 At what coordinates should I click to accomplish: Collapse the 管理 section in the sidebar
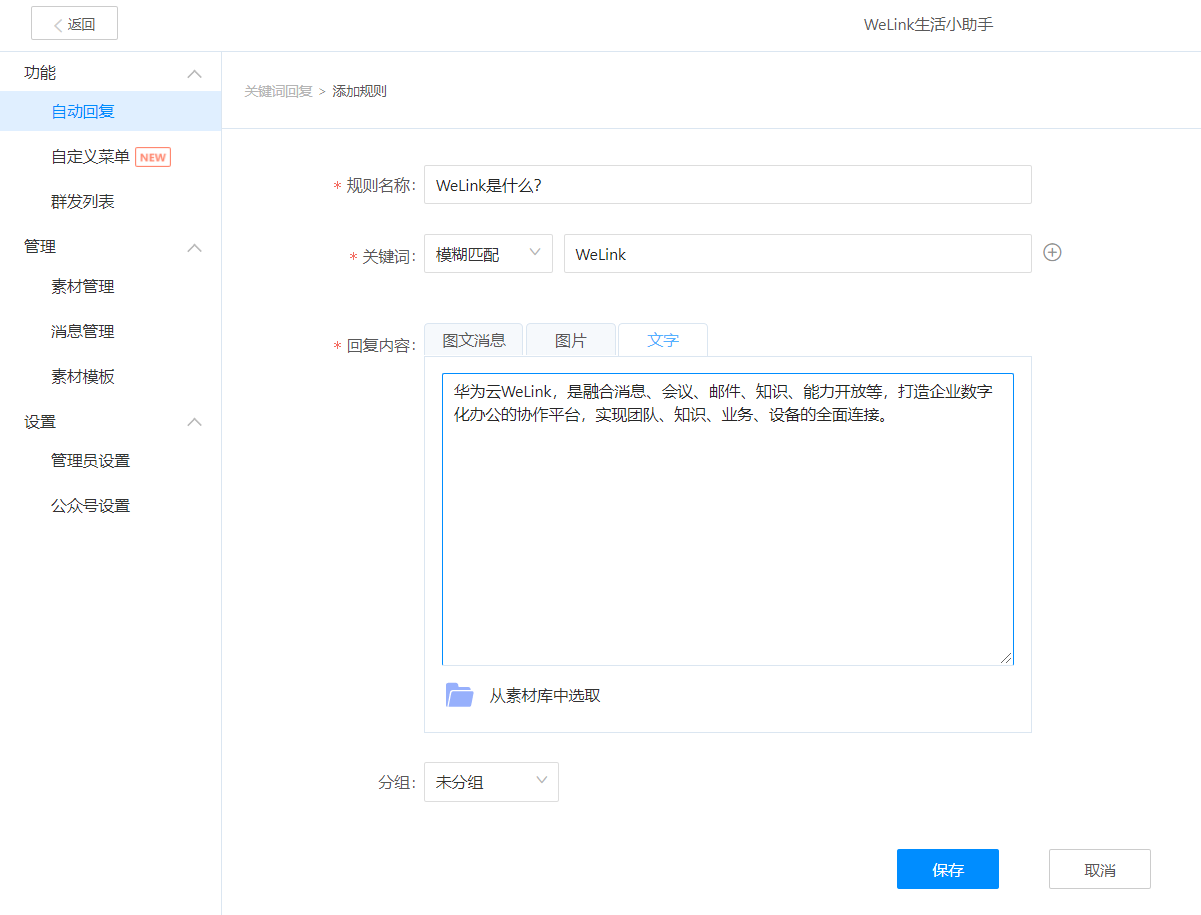click(x=196, y=247)
